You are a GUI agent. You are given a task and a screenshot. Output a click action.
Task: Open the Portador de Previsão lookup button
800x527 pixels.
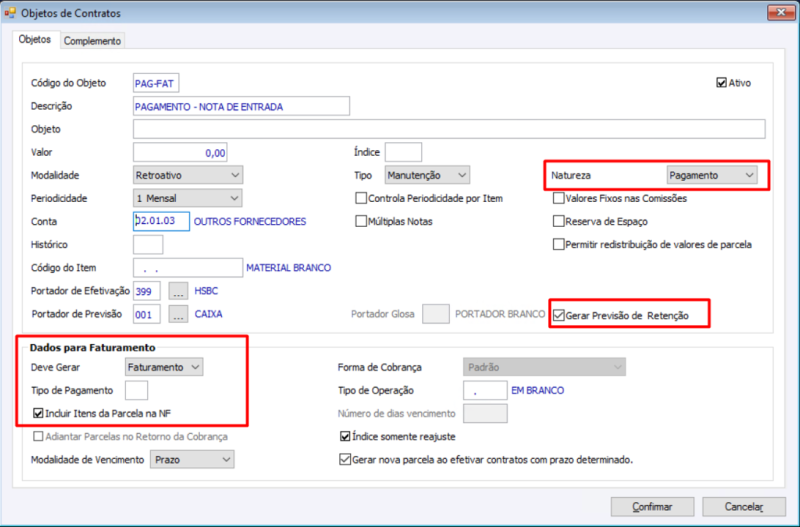pos(178,314)
